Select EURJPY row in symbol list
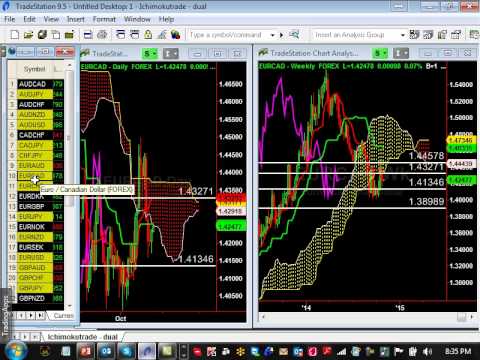Viewport: 480px width, 360px height. (35, 217)
